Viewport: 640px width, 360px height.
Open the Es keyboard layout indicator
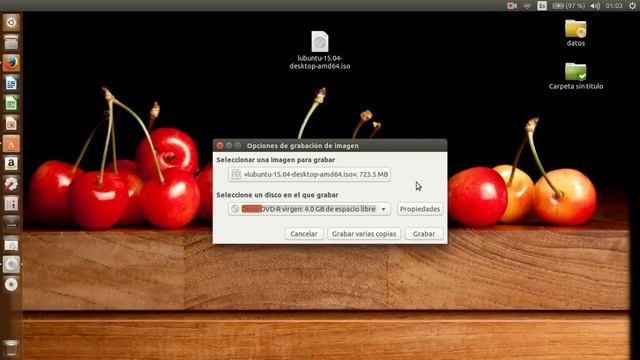542,6
